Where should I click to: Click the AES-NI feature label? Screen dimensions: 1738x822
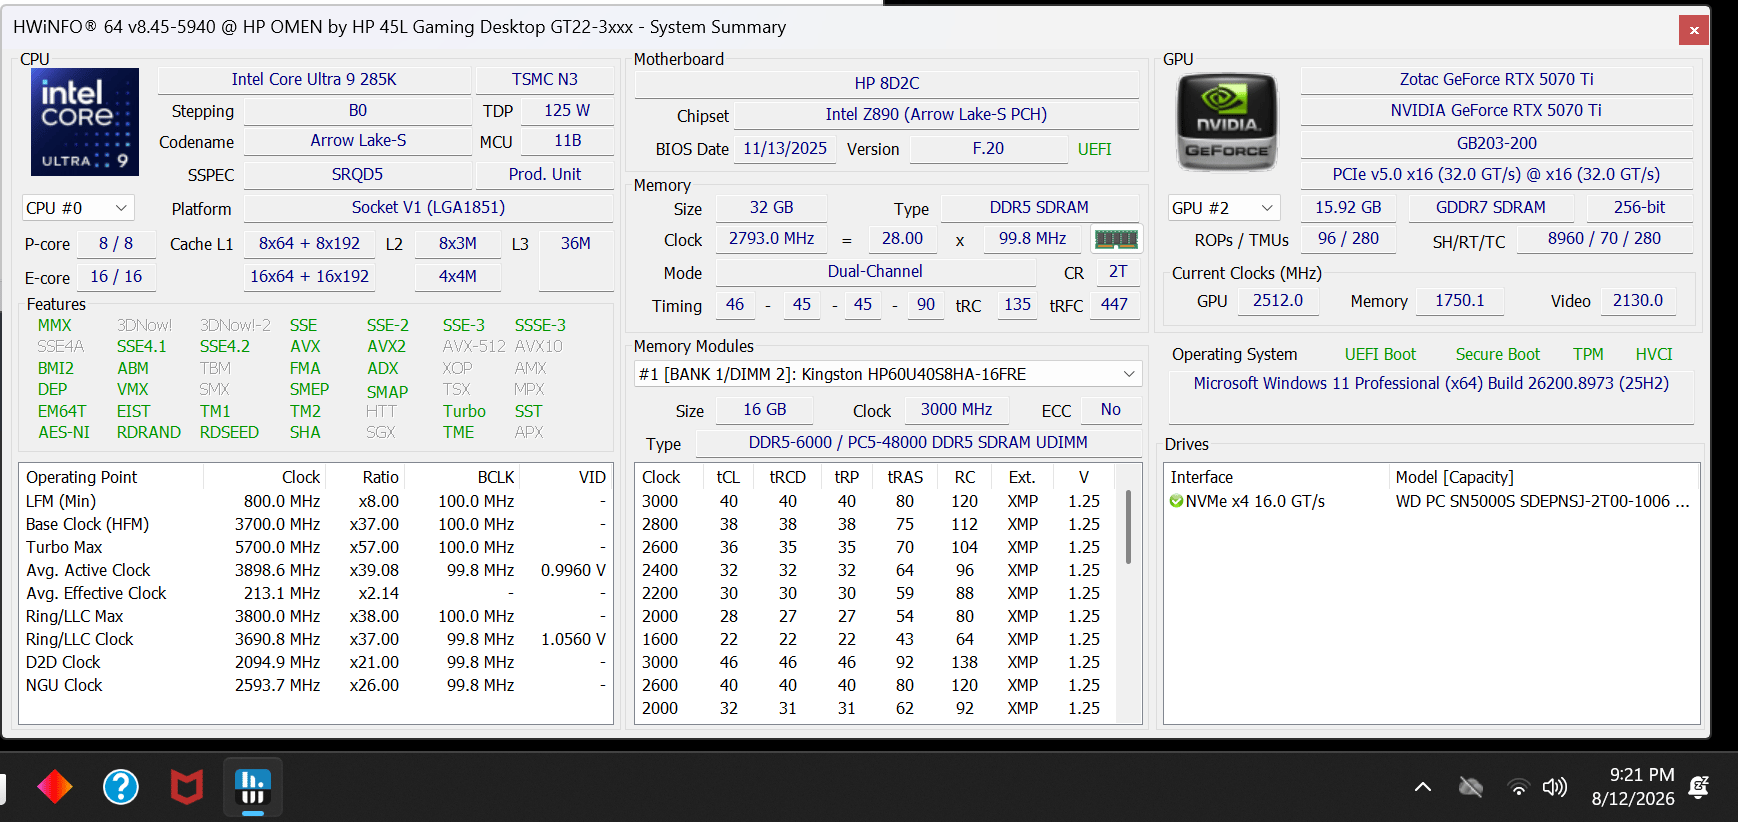click(64, 432)
